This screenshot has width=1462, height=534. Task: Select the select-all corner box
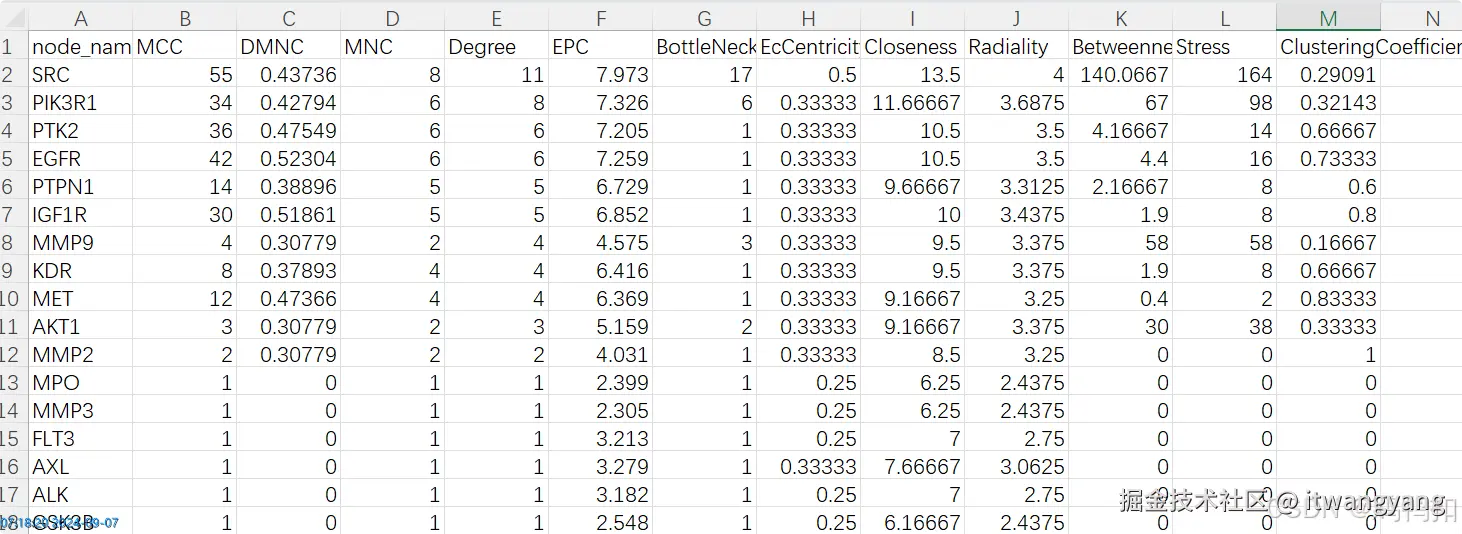coord(12,18)
